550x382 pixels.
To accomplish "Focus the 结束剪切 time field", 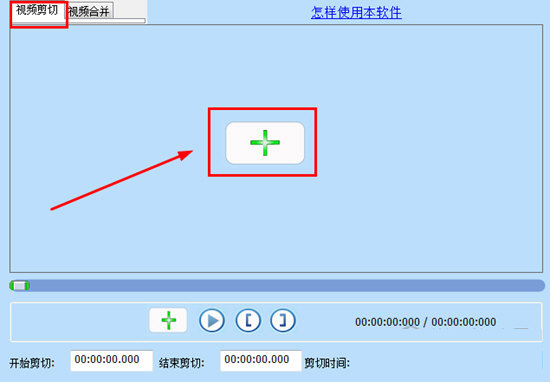I will pos(261,361).
